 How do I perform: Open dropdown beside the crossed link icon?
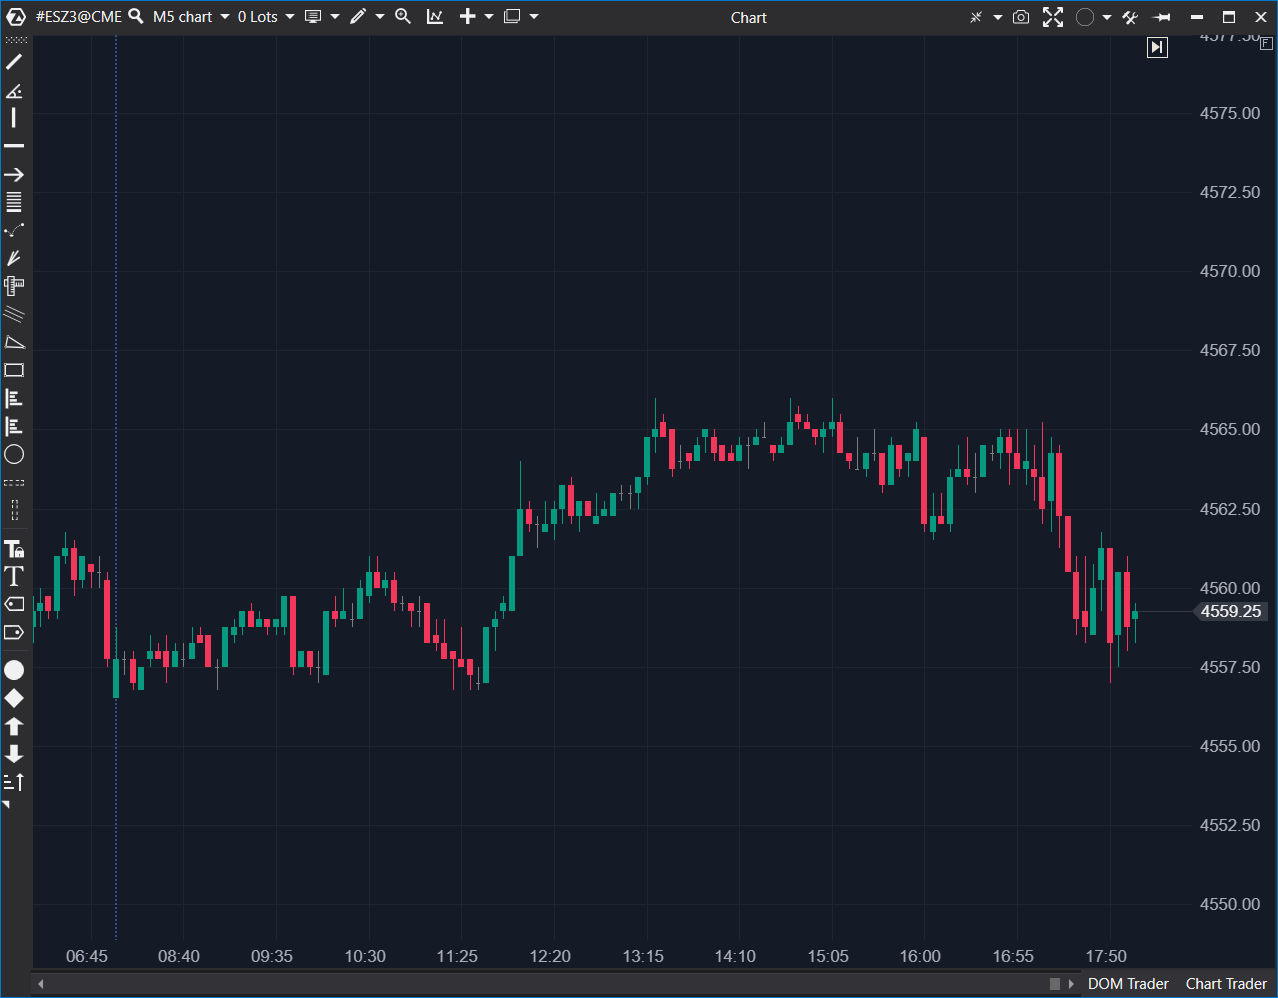click(998, 17)
